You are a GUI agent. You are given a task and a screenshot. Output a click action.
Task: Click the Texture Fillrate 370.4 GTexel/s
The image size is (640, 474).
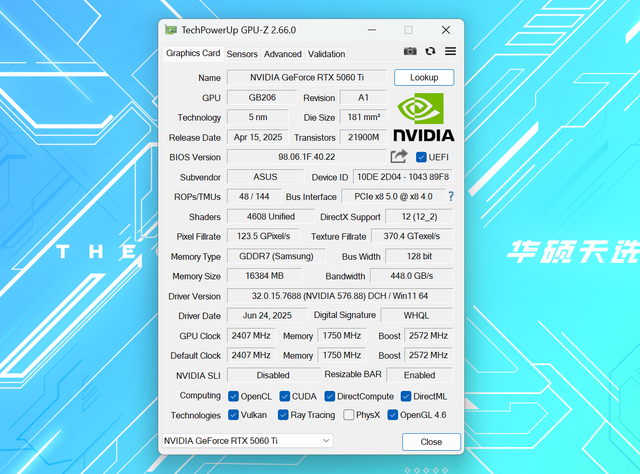click(x=412, y=236)
